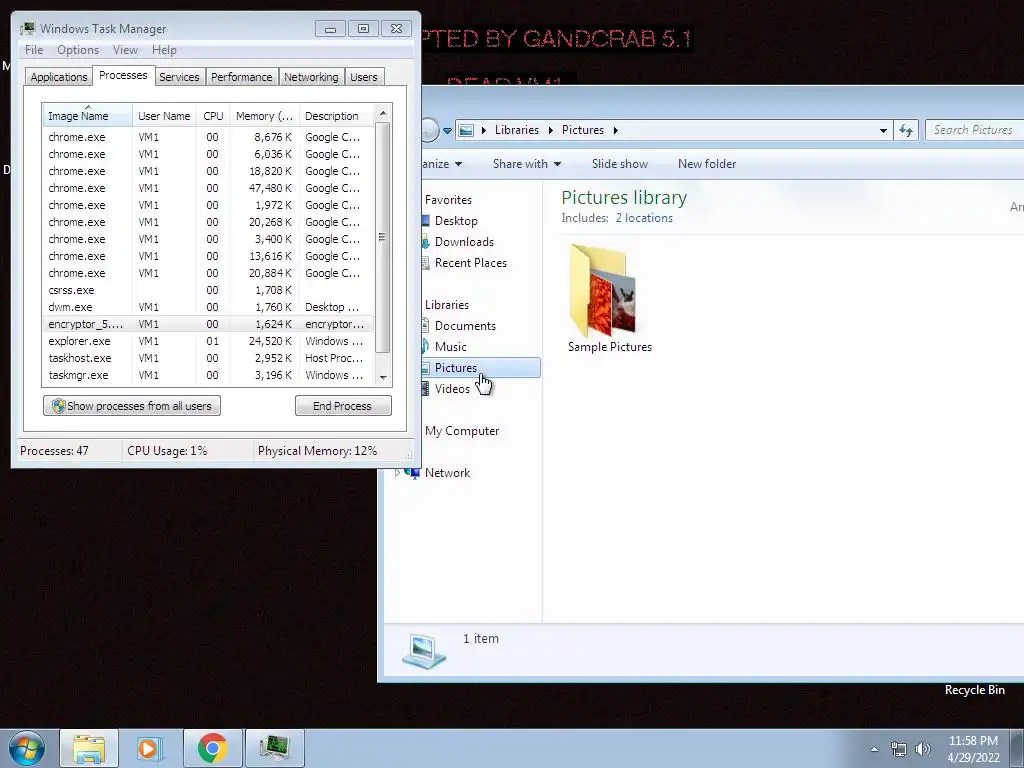Viewport: 1024px width, 768px height.
Task: Expand the arrow after Pictures in address bar
Action: point(615,130)
